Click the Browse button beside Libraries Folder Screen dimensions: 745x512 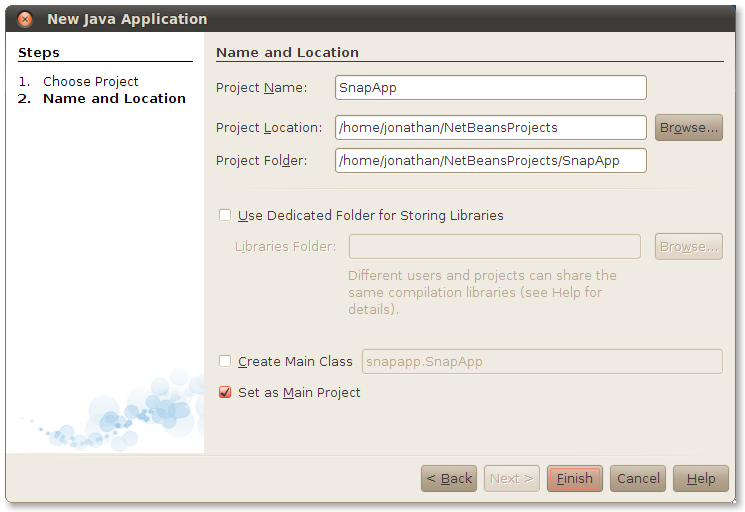688,247
